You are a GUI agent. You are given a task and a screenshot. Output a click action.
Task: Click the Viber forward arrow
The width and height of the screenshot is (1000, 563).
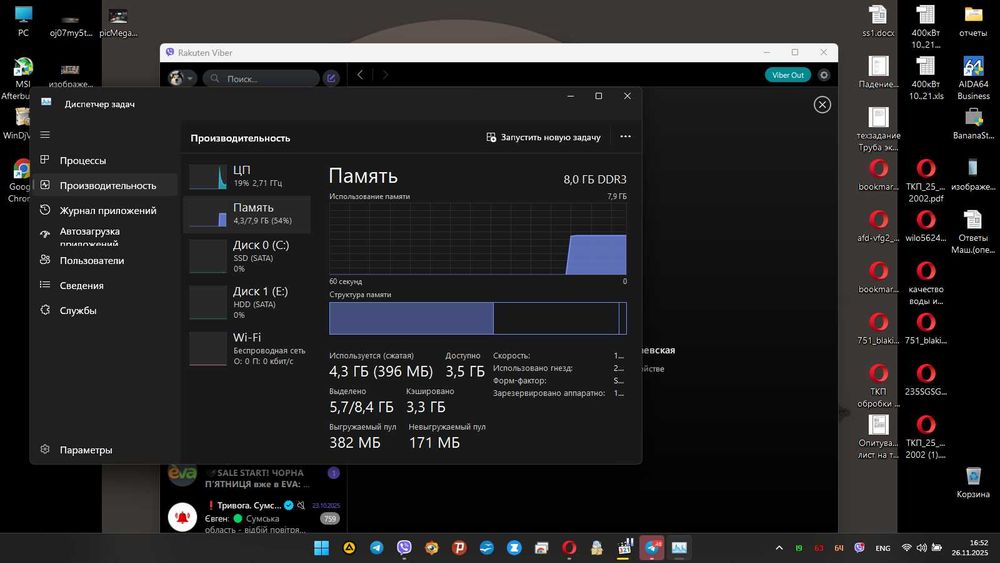(x=385, y=75)
